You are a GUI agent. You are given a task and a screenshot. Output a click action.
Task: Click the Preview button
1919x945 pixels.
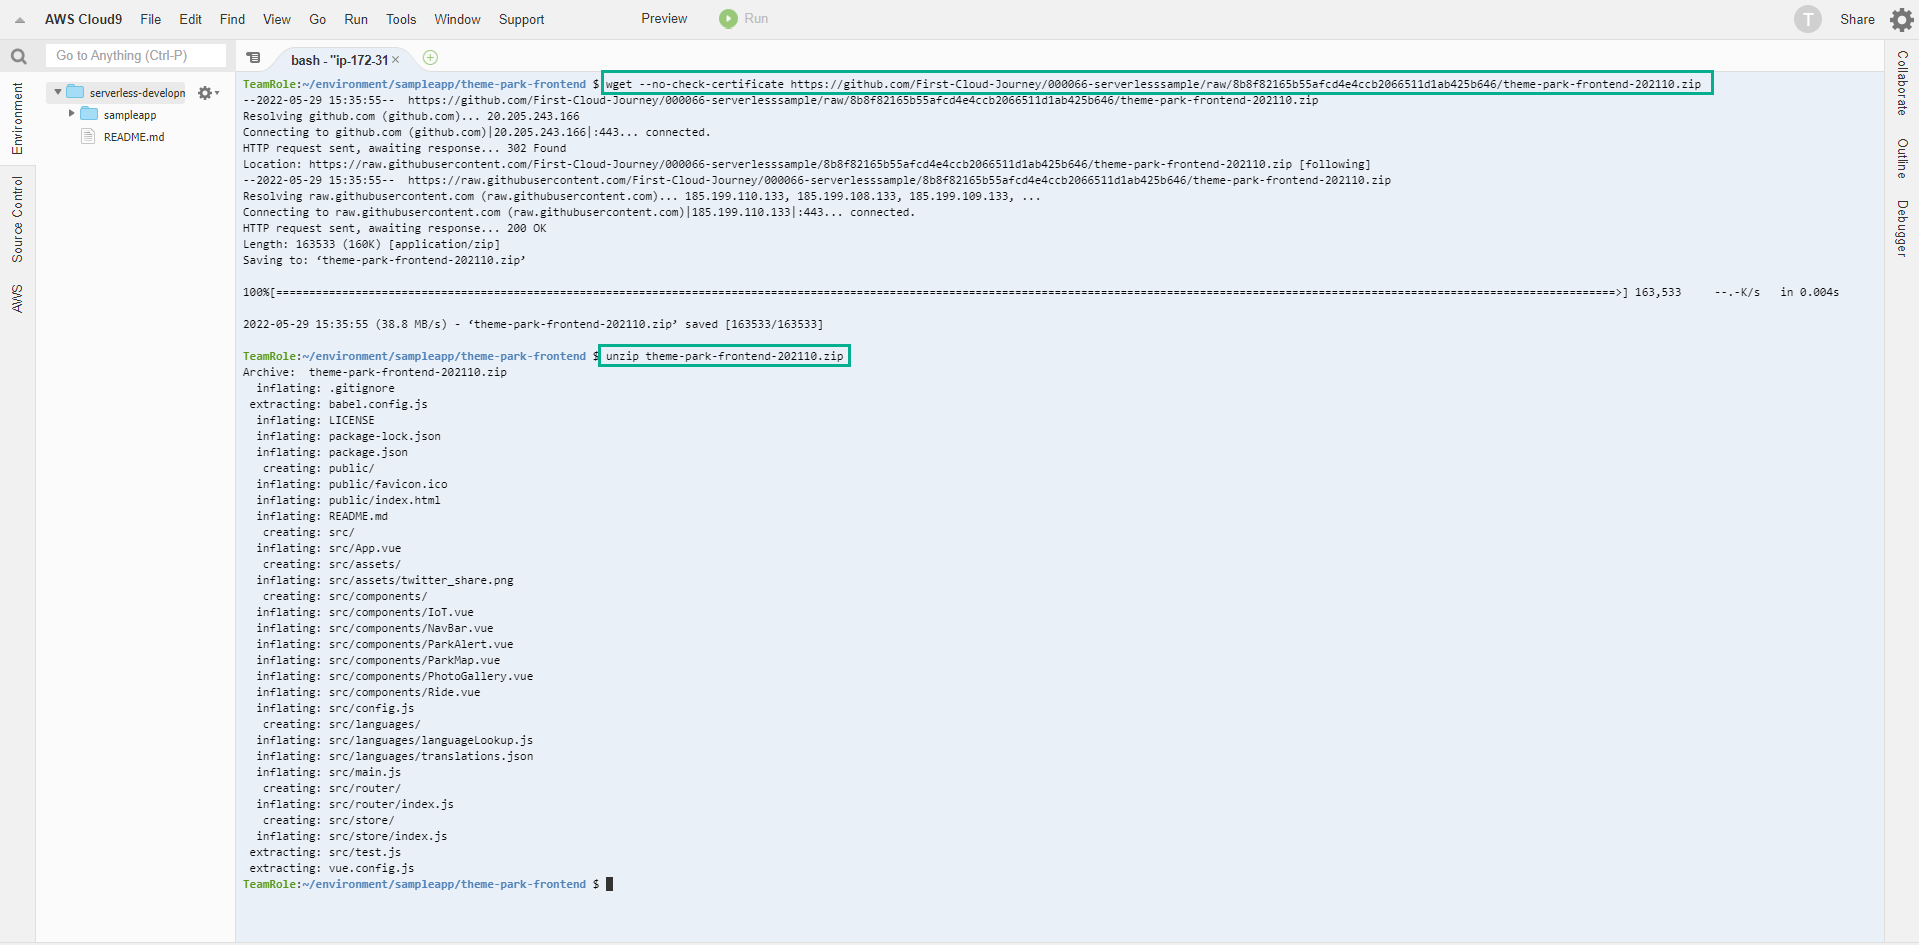click(x=664, y=18)
